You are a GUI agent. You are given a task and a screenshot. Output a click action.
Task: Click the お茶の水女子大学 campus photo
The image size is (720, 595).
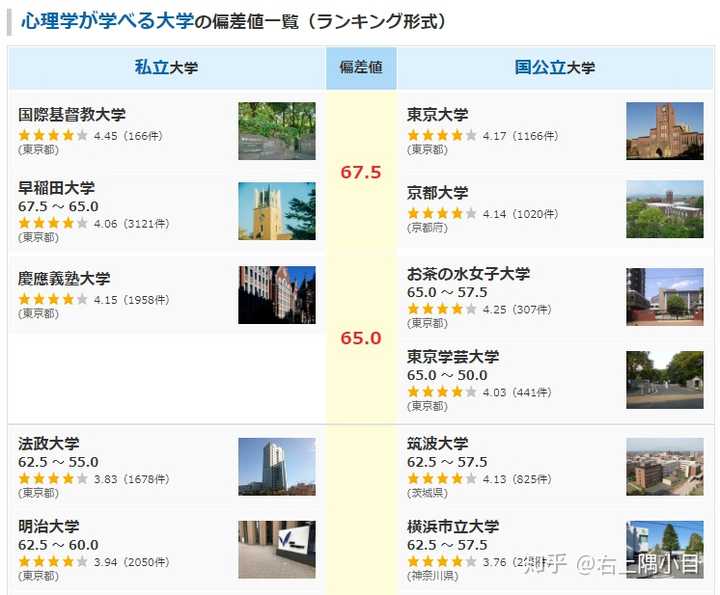tap(665, 297)
